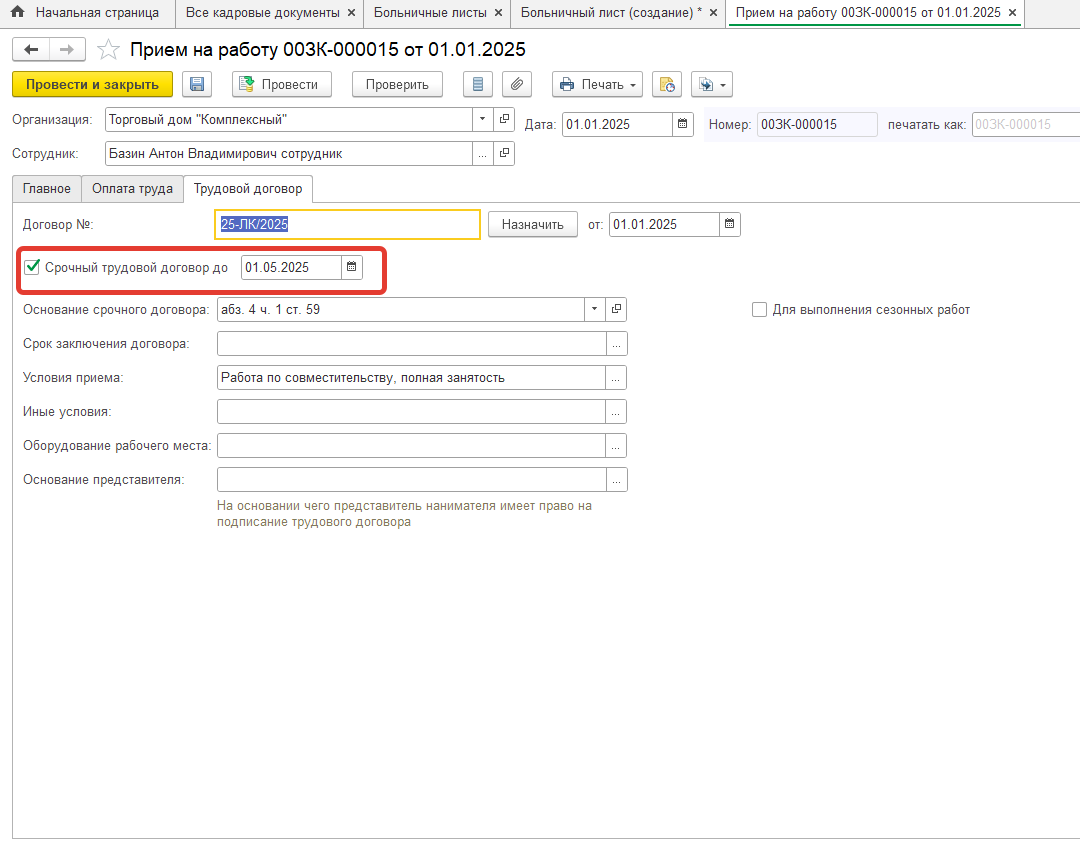
Task: Expand Основание срочного договора dropdown
Action: pyautogui.click(x=596, y=310)
